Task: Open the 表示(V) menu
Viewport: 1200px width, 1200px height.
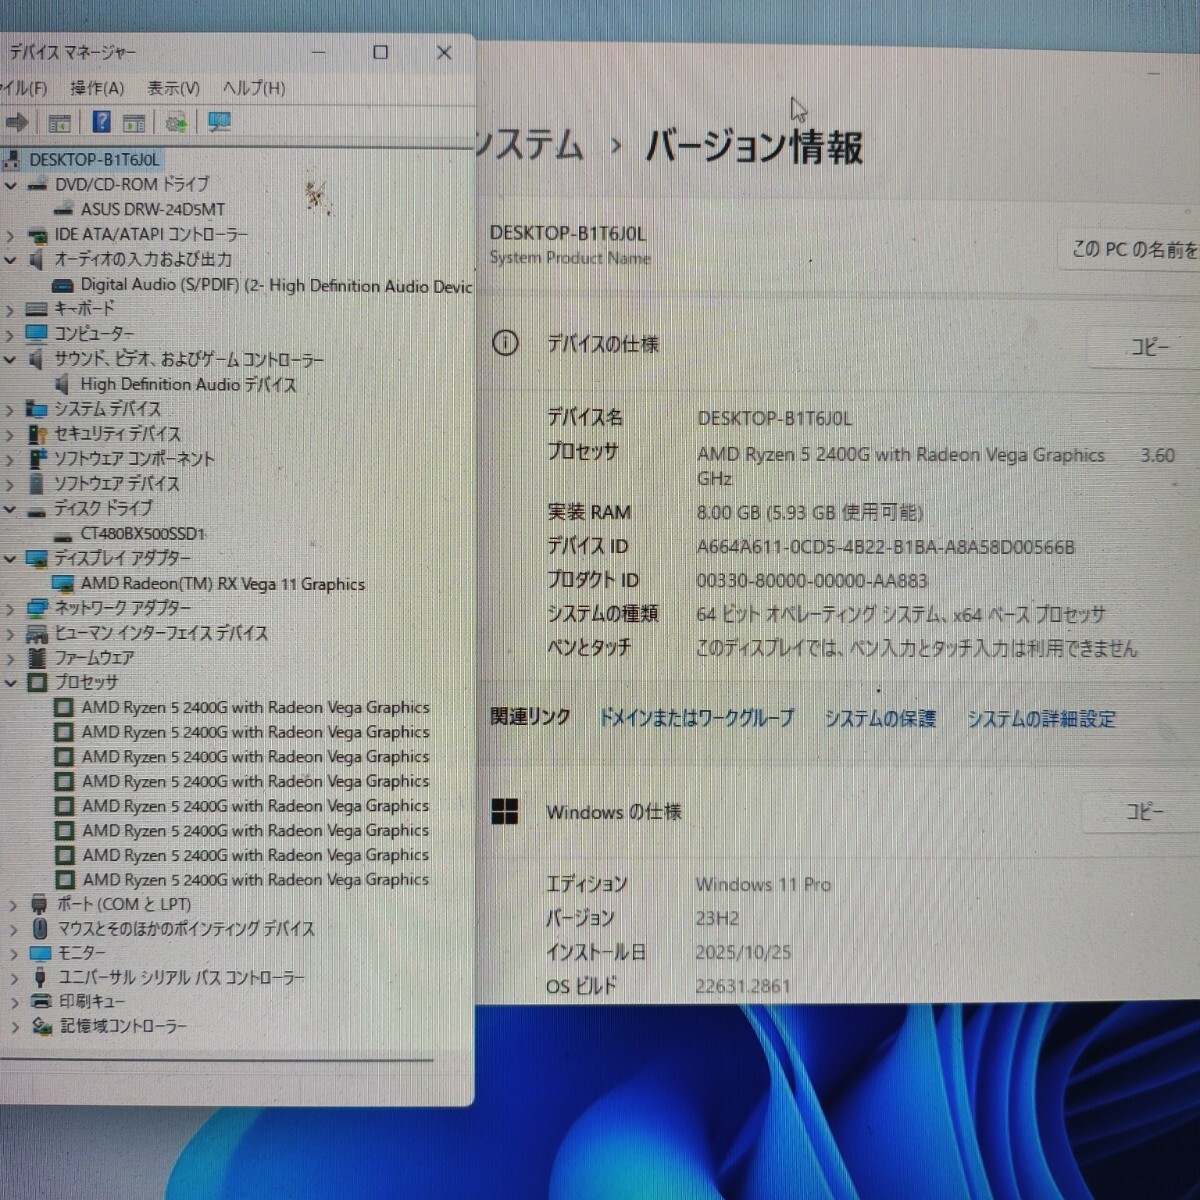Action: [x=173, y=88]
